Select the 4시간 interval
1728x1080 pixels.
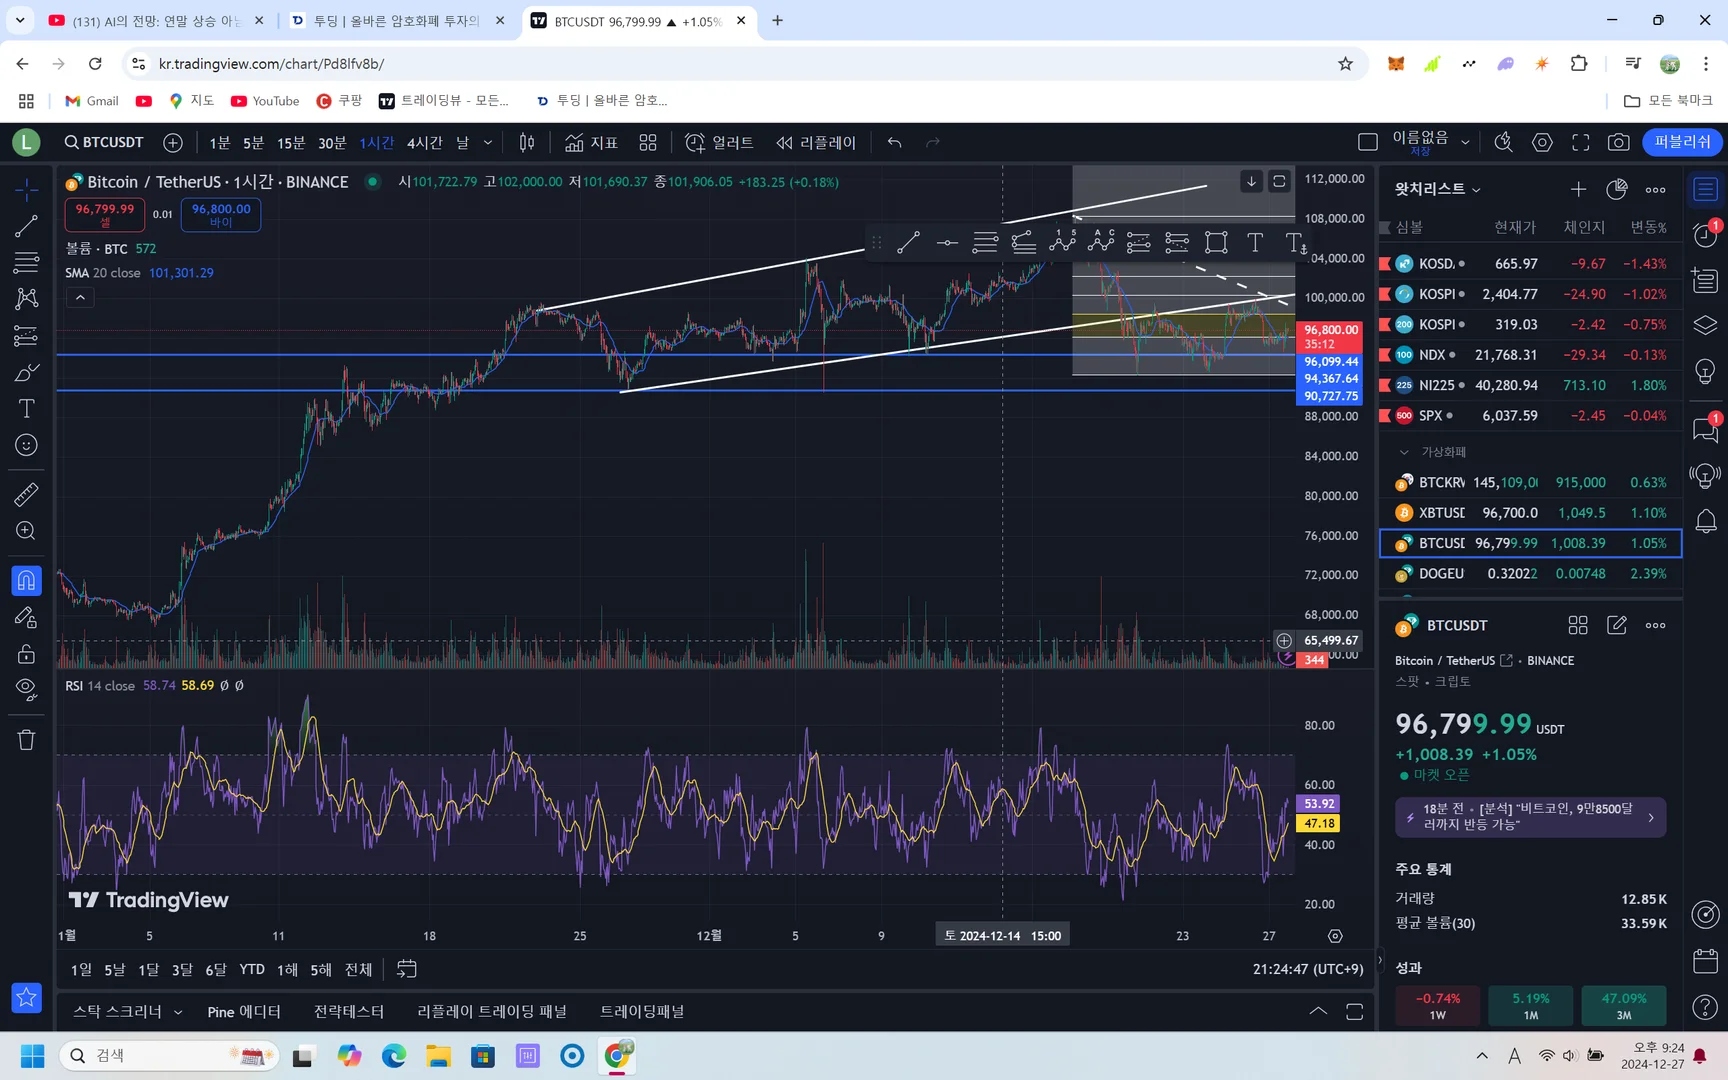[424, 143]
